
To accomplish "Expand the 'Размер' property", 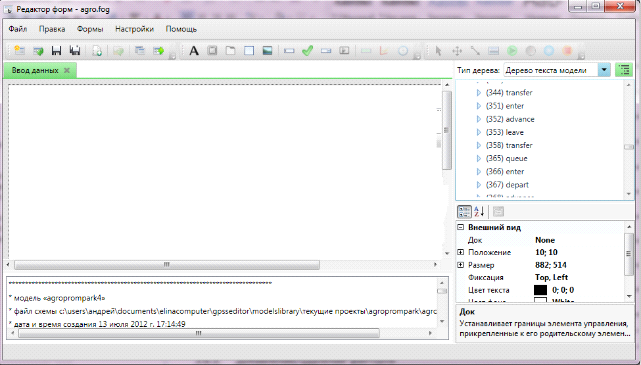I will pyautogui.click(x=461, y=265).
